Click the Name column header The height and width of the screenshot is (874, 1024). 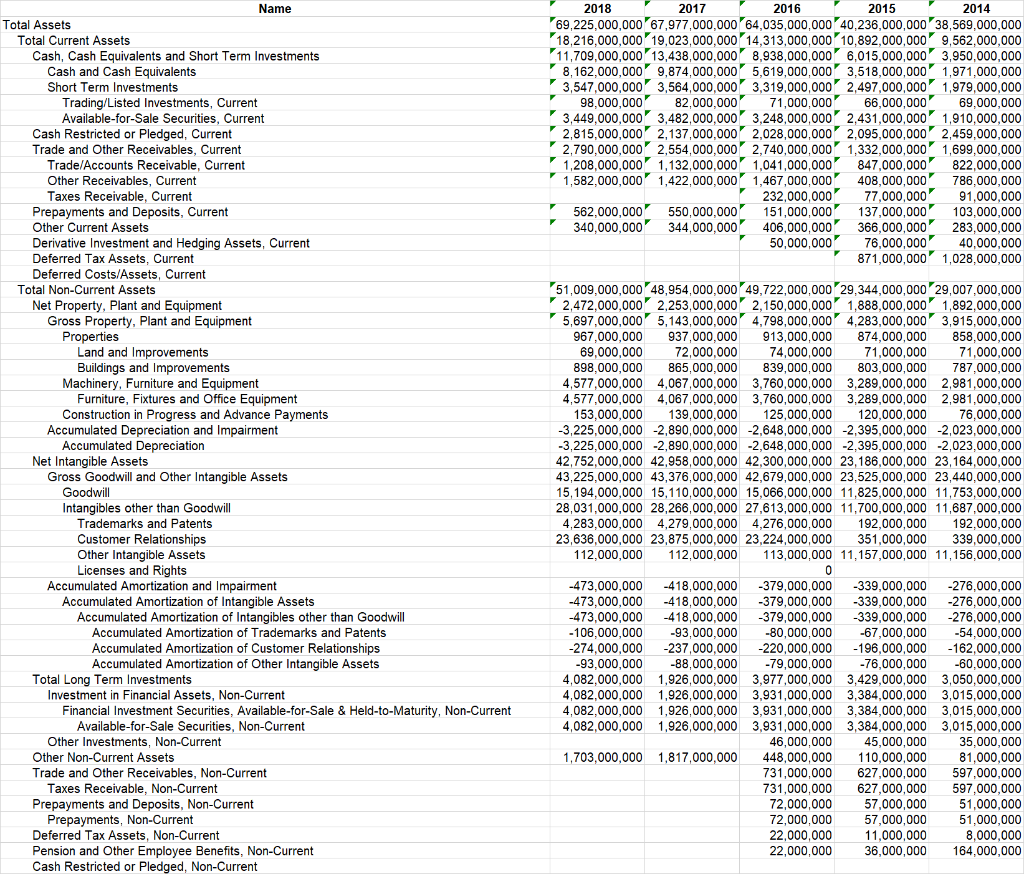pos(273,8)
